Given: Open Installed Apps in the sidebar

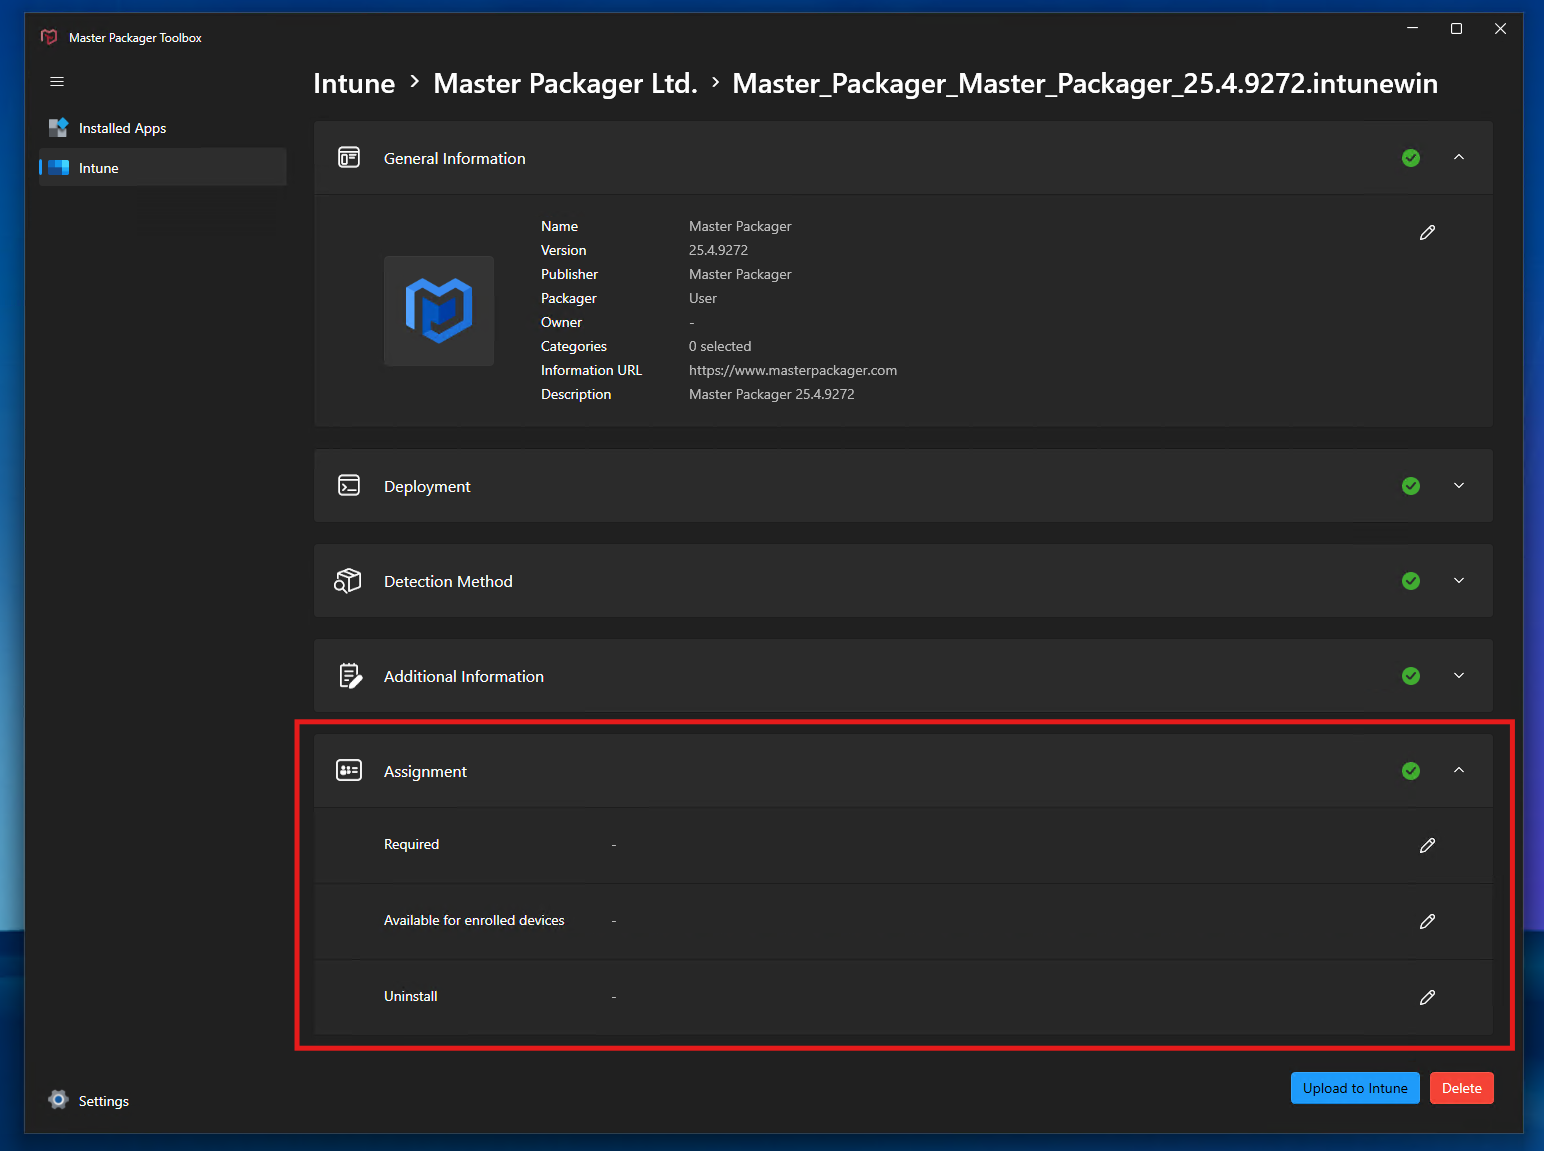Looking at the screenshot, I should pos(162,128).
